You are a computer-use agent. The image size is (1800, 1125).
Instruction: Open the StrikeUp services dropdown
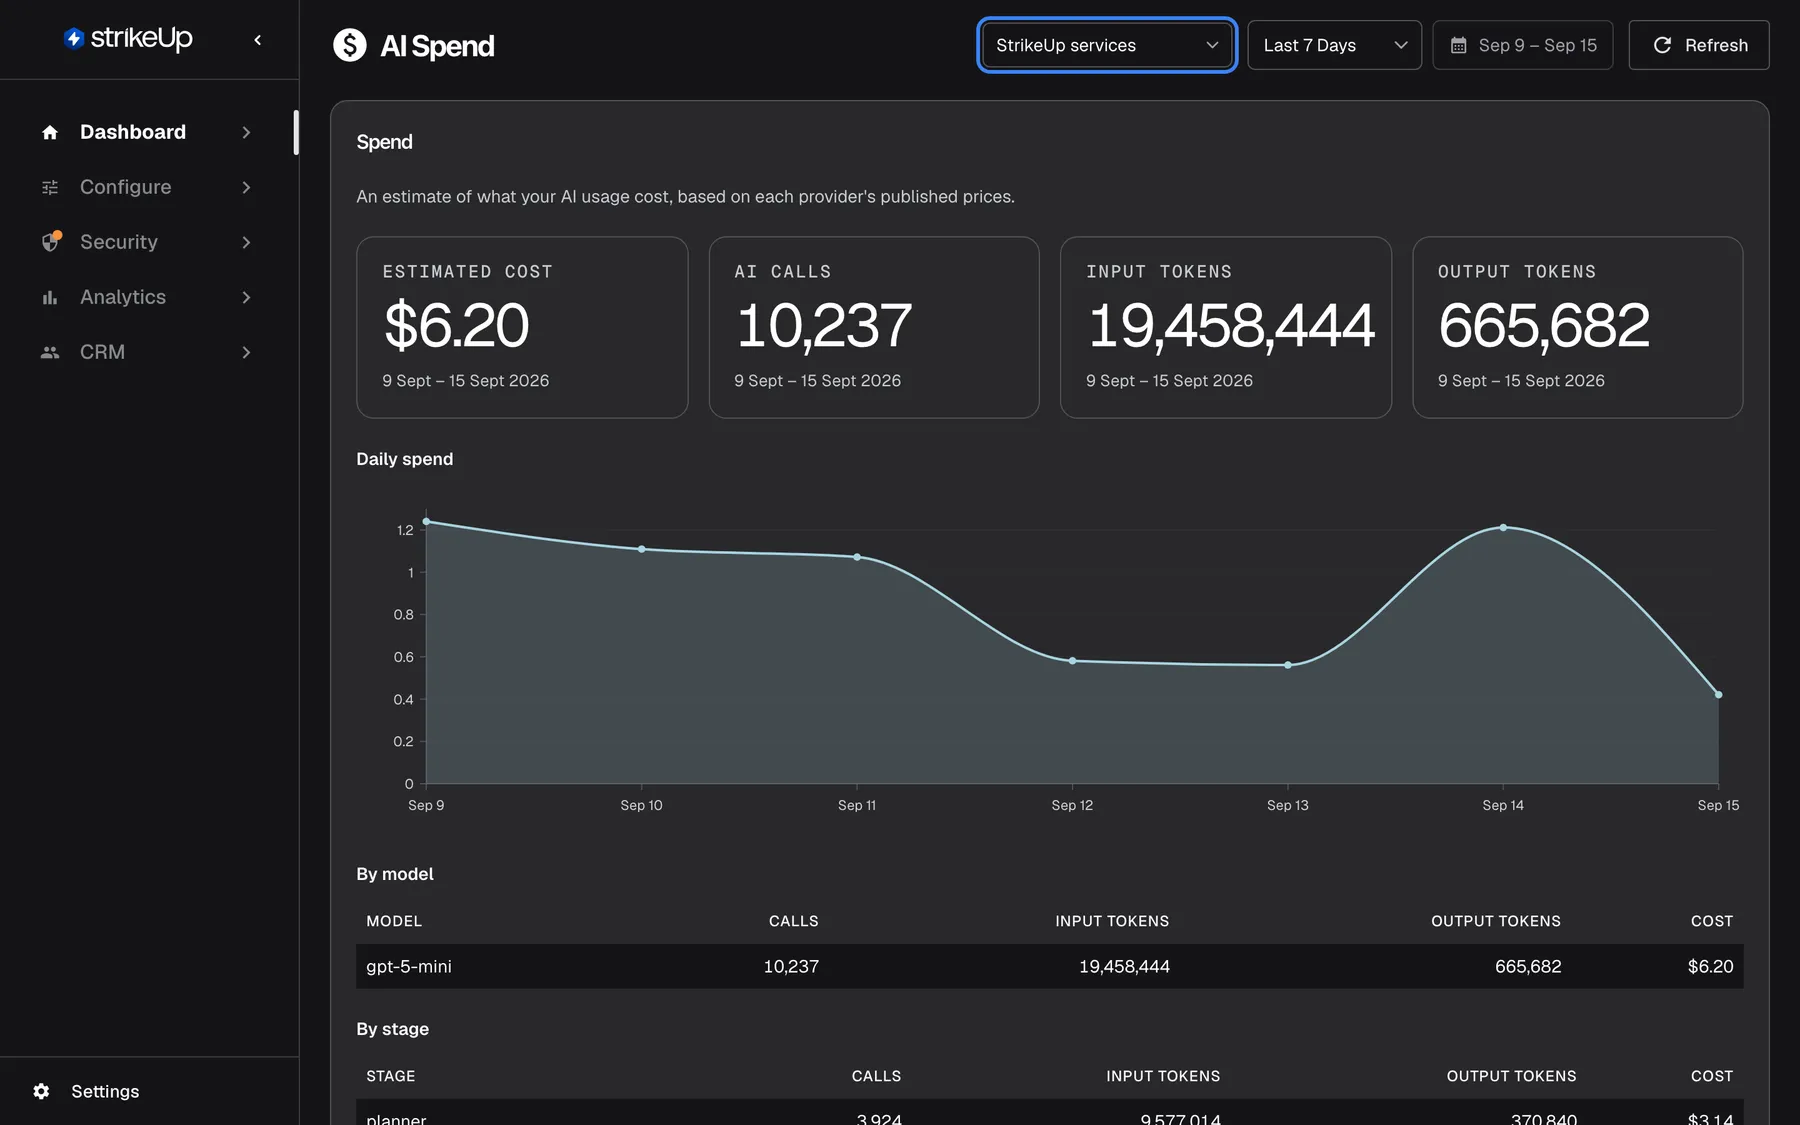[x=1107, y=45]
